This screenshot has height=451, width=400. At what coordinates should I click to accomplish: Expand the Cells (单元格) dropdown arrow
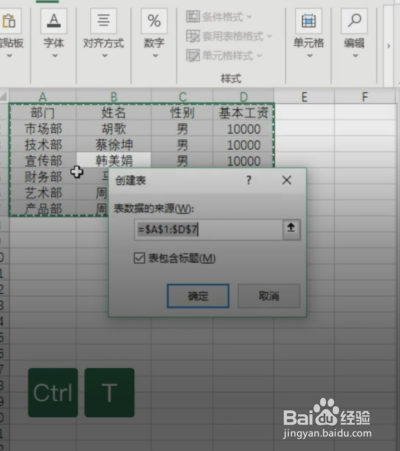[310, 56]
